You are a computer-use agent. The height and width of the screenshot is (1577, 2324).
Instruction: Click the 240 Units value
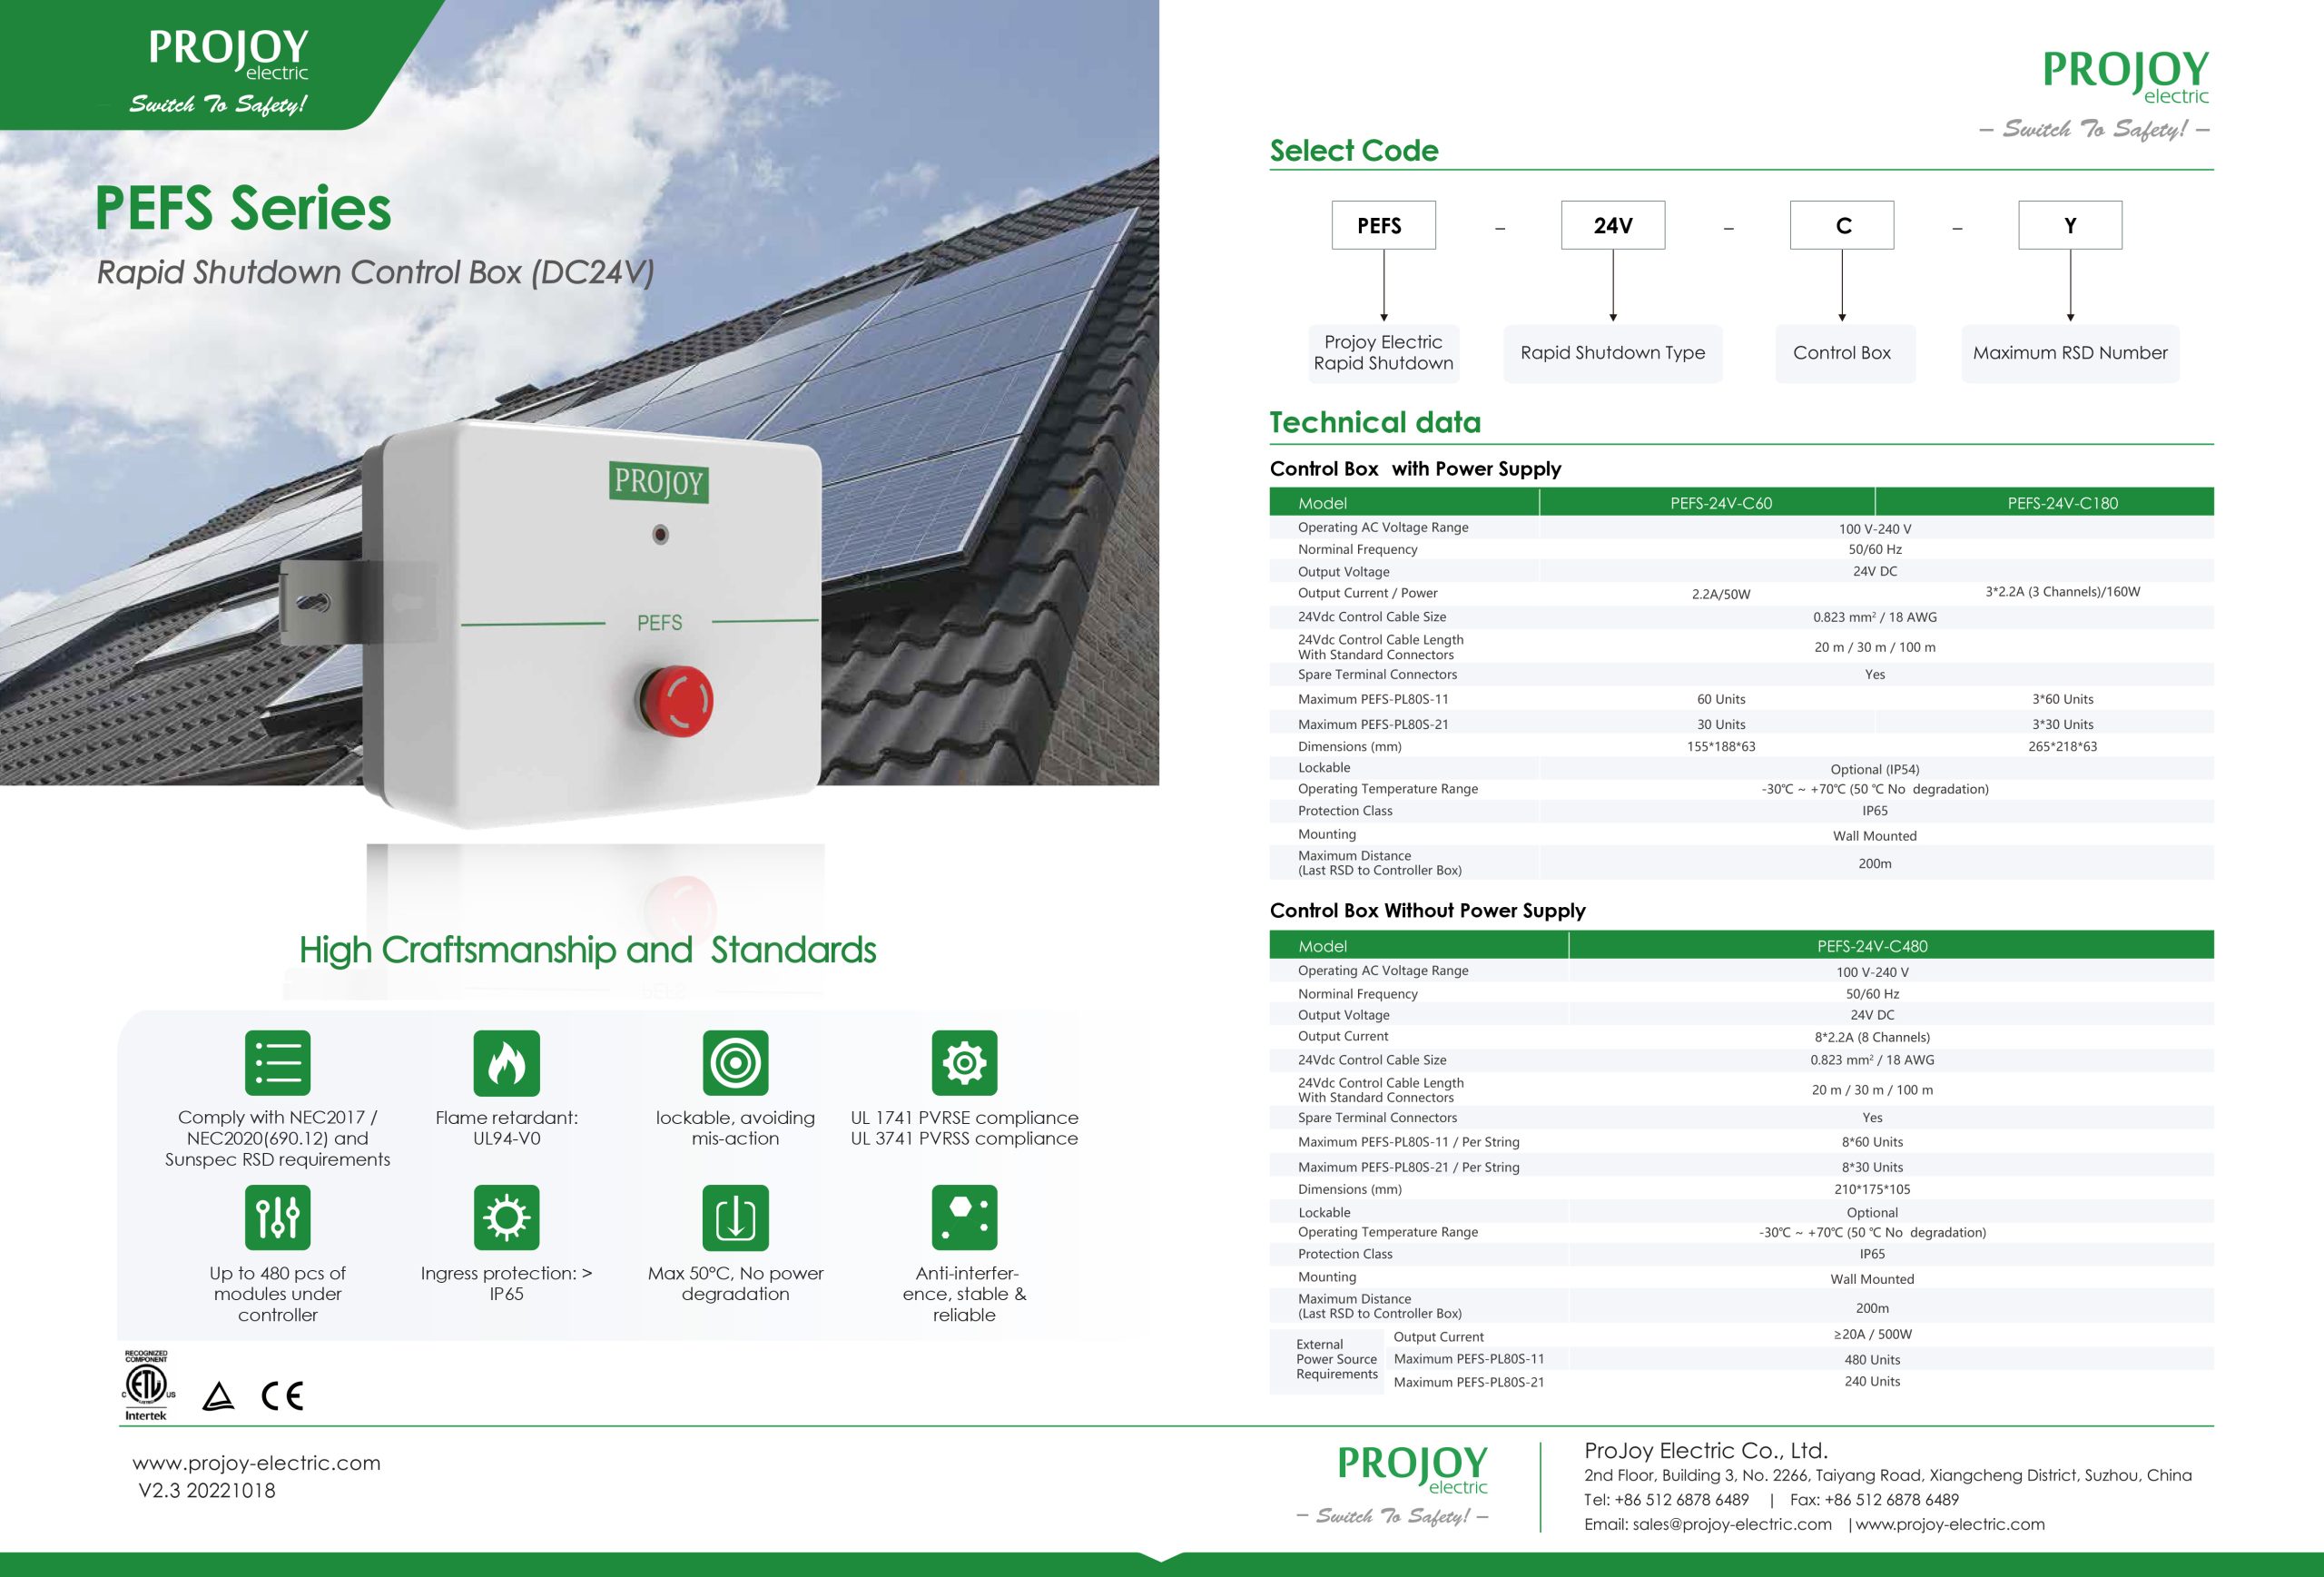coord(1872,1381)
